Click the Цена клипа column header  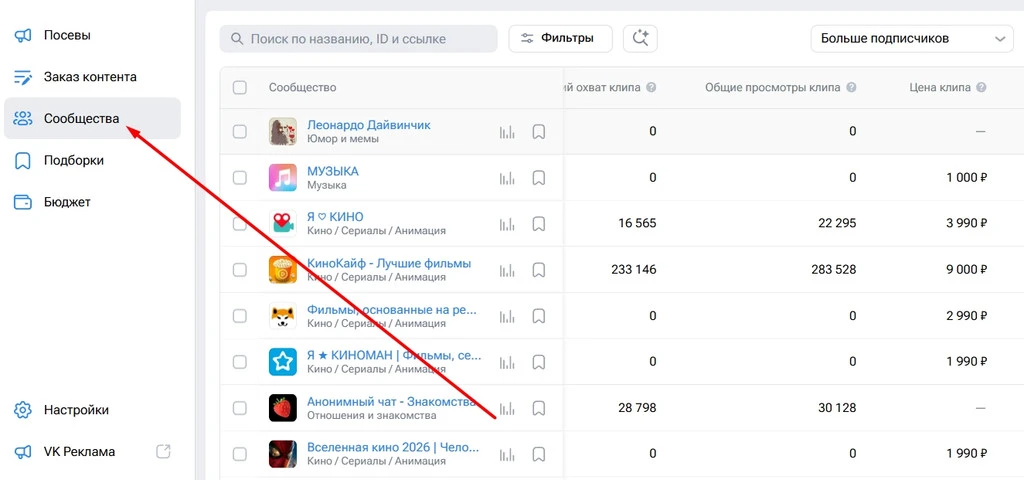click(940, 88)
